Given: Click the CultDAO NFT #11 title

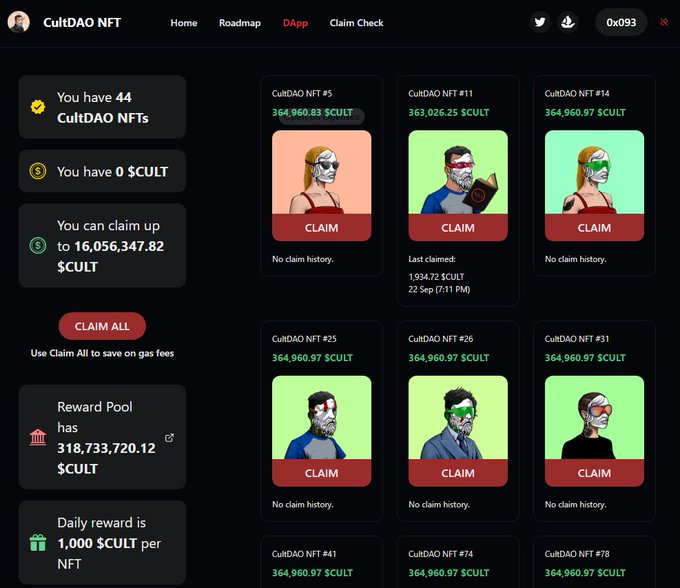Looking at the screenshot, I should point(440,93).
